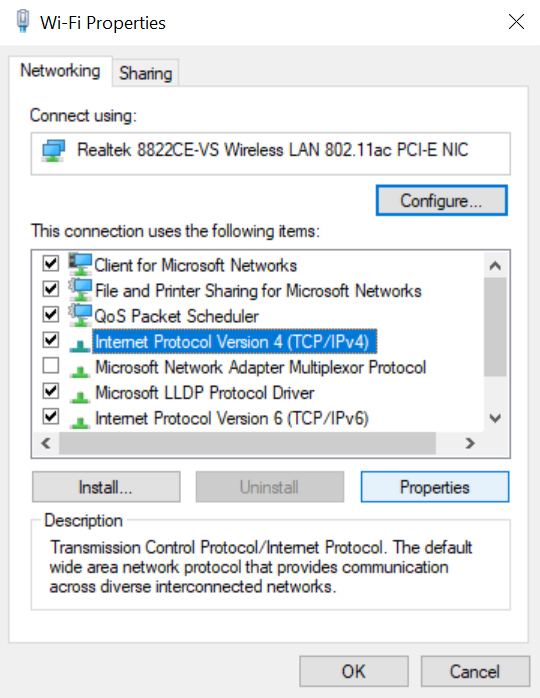
Task: Open Properties for selected item
Action: 434,487
